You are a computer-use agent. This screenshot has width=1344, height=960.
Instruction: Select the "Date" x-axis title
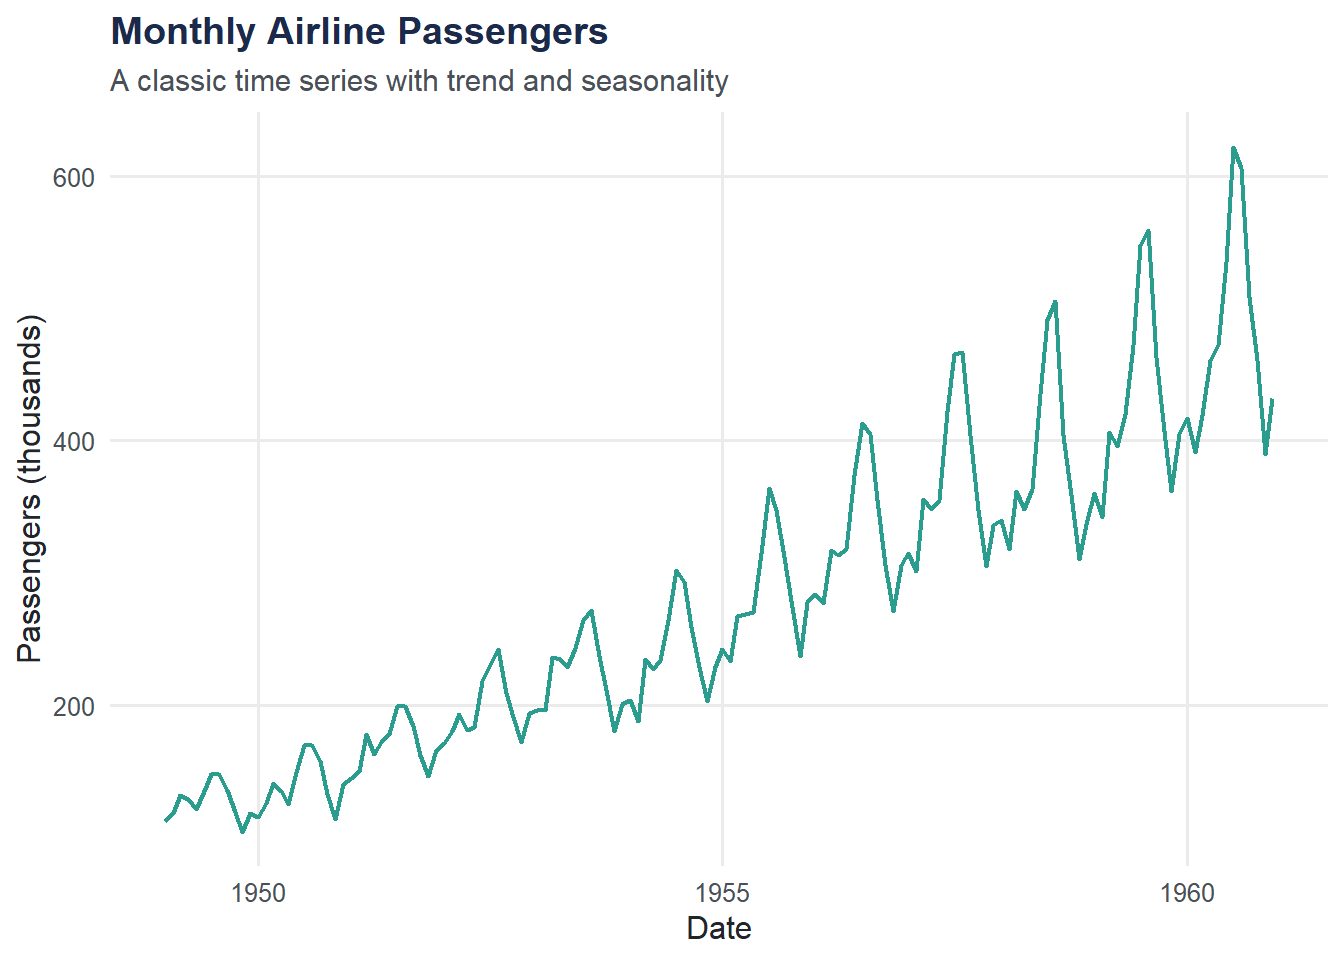point(719,928)
